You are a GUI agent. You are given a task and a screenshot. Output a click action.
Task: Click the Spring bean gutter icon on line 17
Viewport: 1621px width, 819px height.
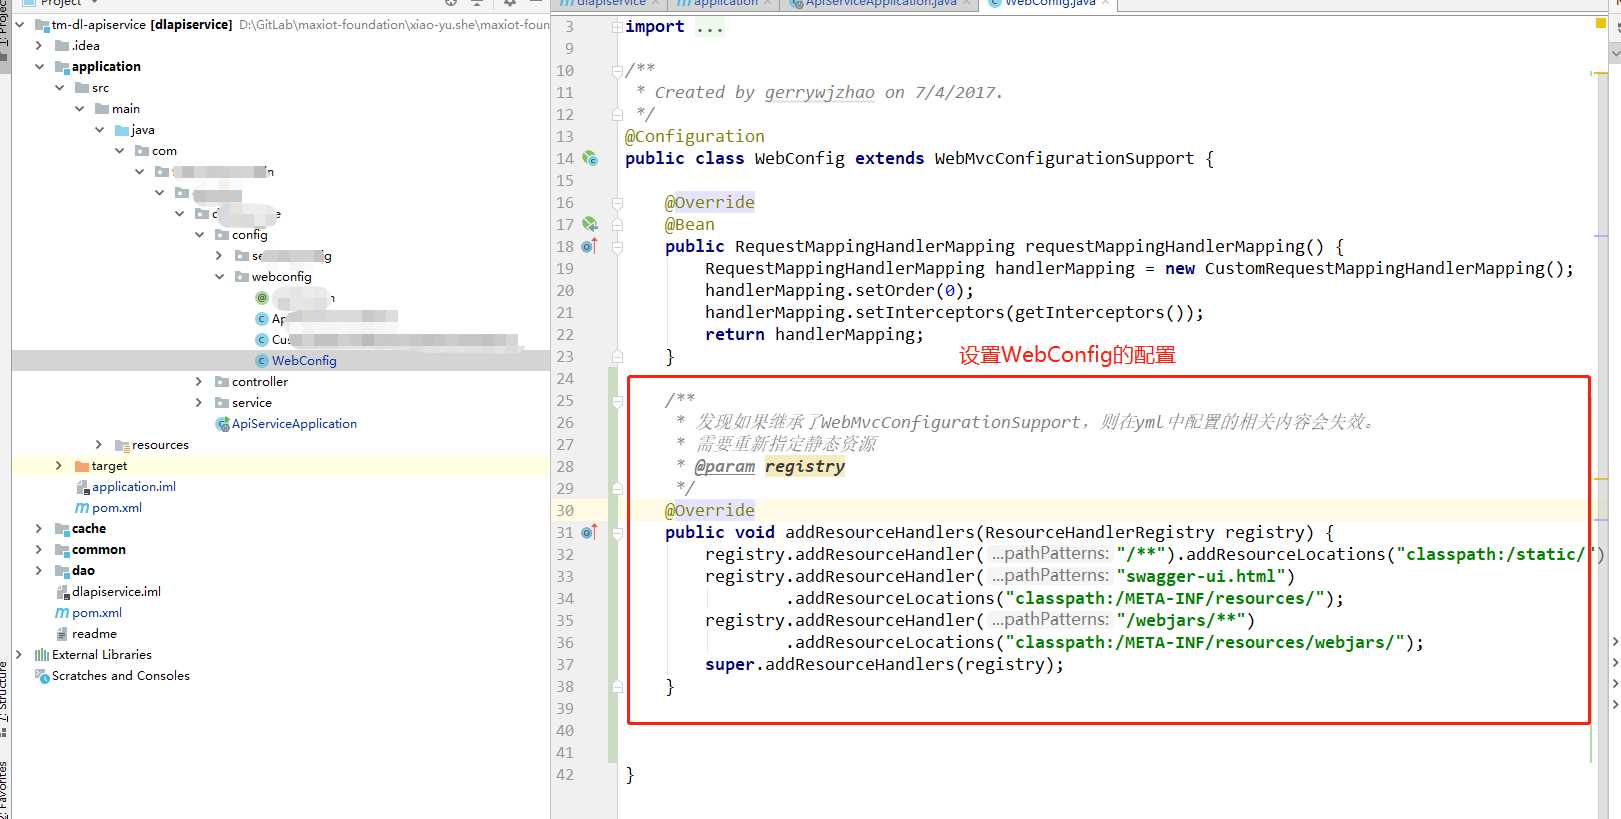tap(590, 224)
